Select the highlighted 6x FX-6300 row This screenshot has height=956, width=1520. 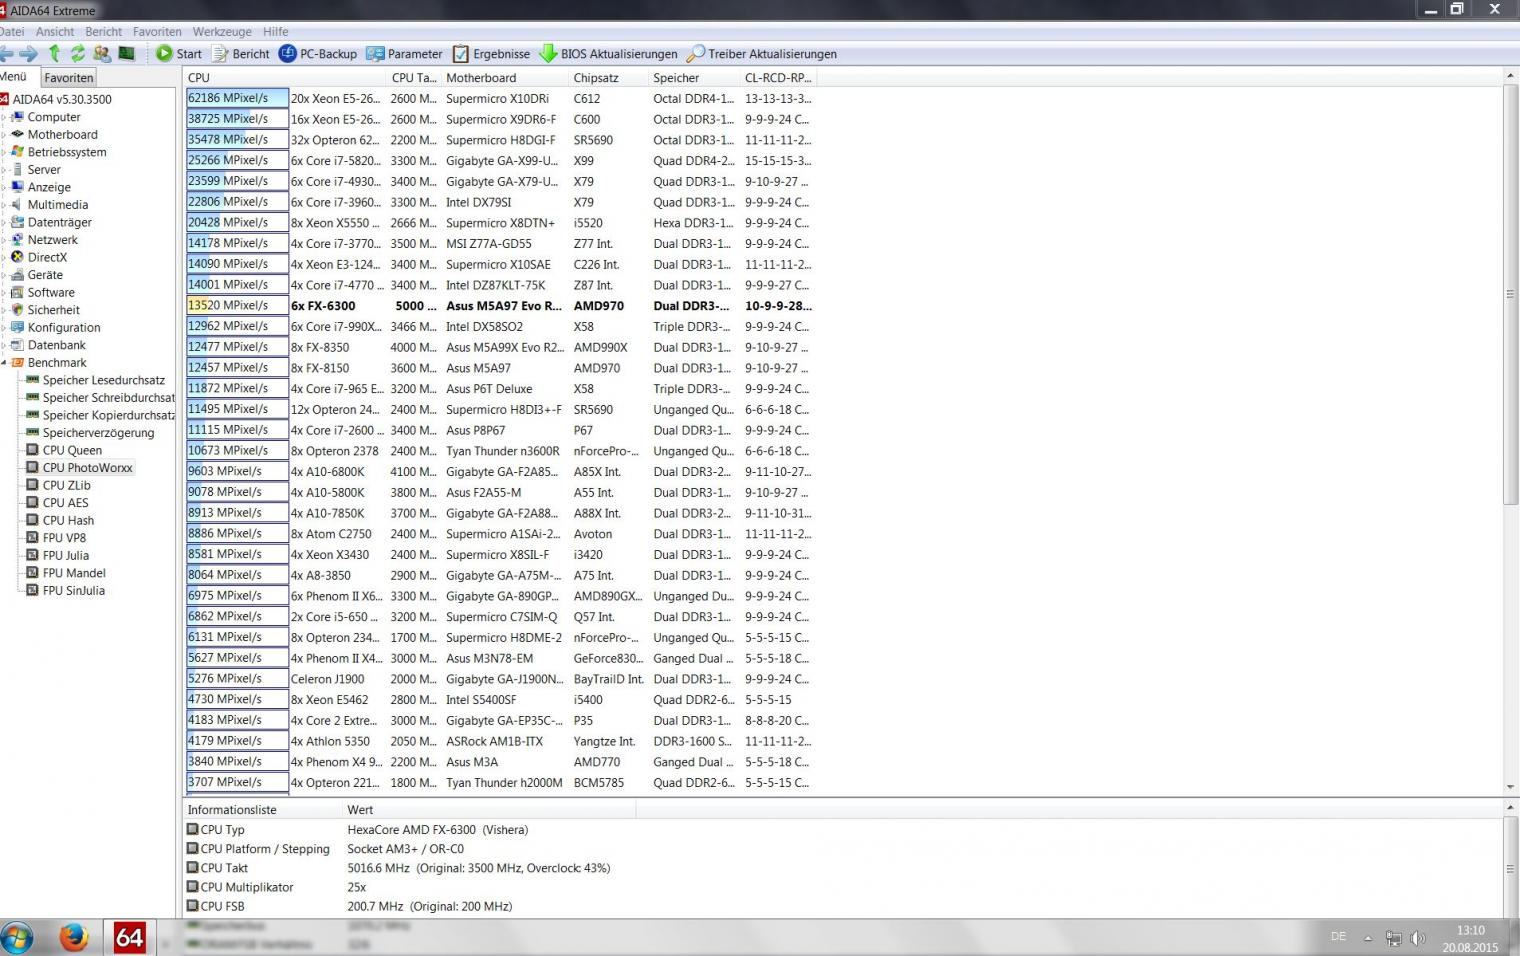(x=500, y=306)
